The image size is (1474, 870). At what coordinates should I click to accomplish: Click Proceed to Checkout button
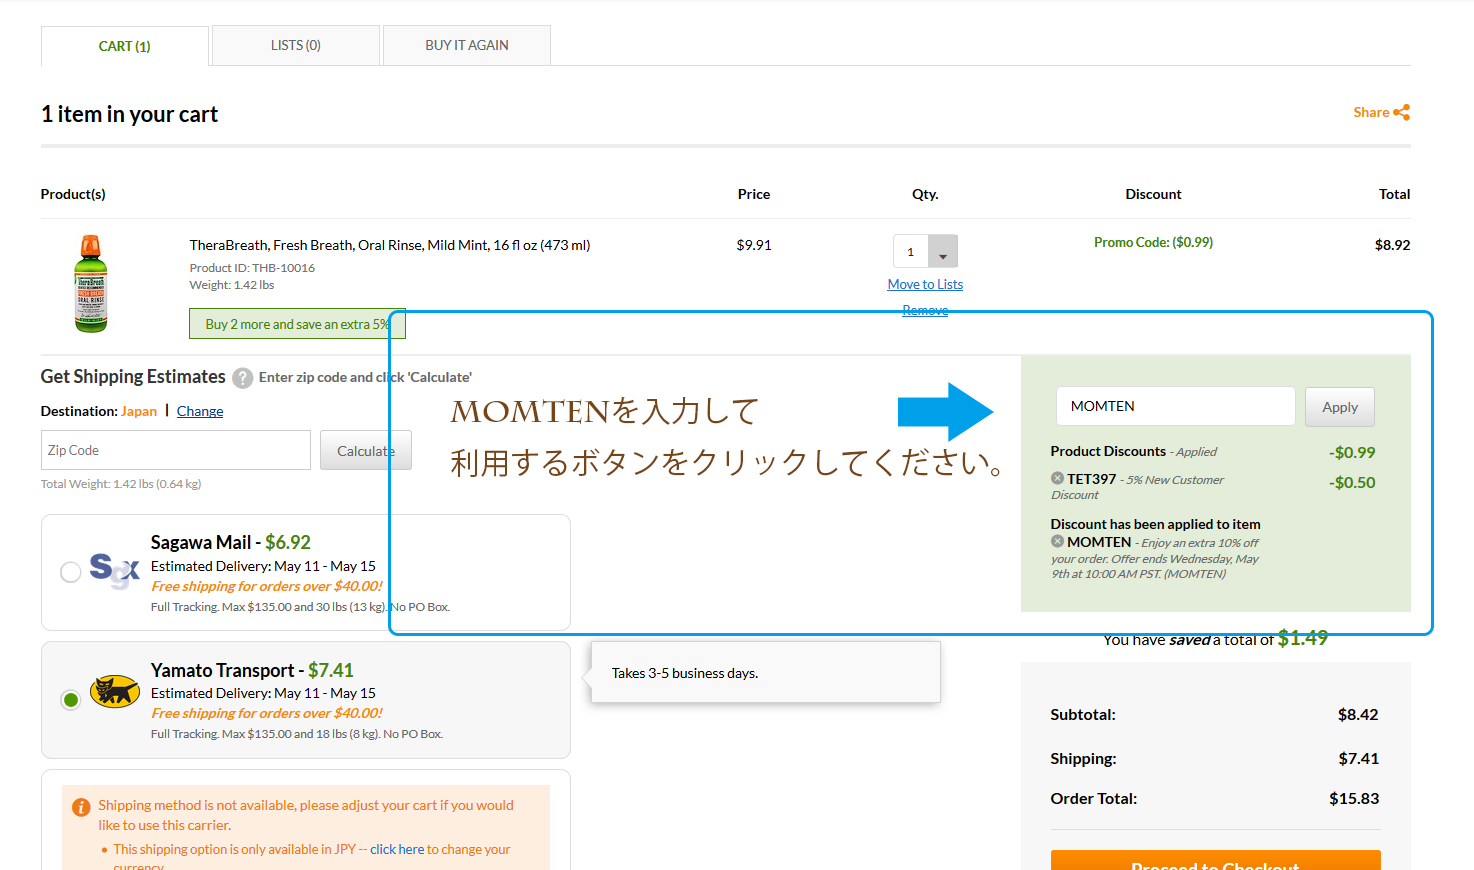pos(1216,861)
